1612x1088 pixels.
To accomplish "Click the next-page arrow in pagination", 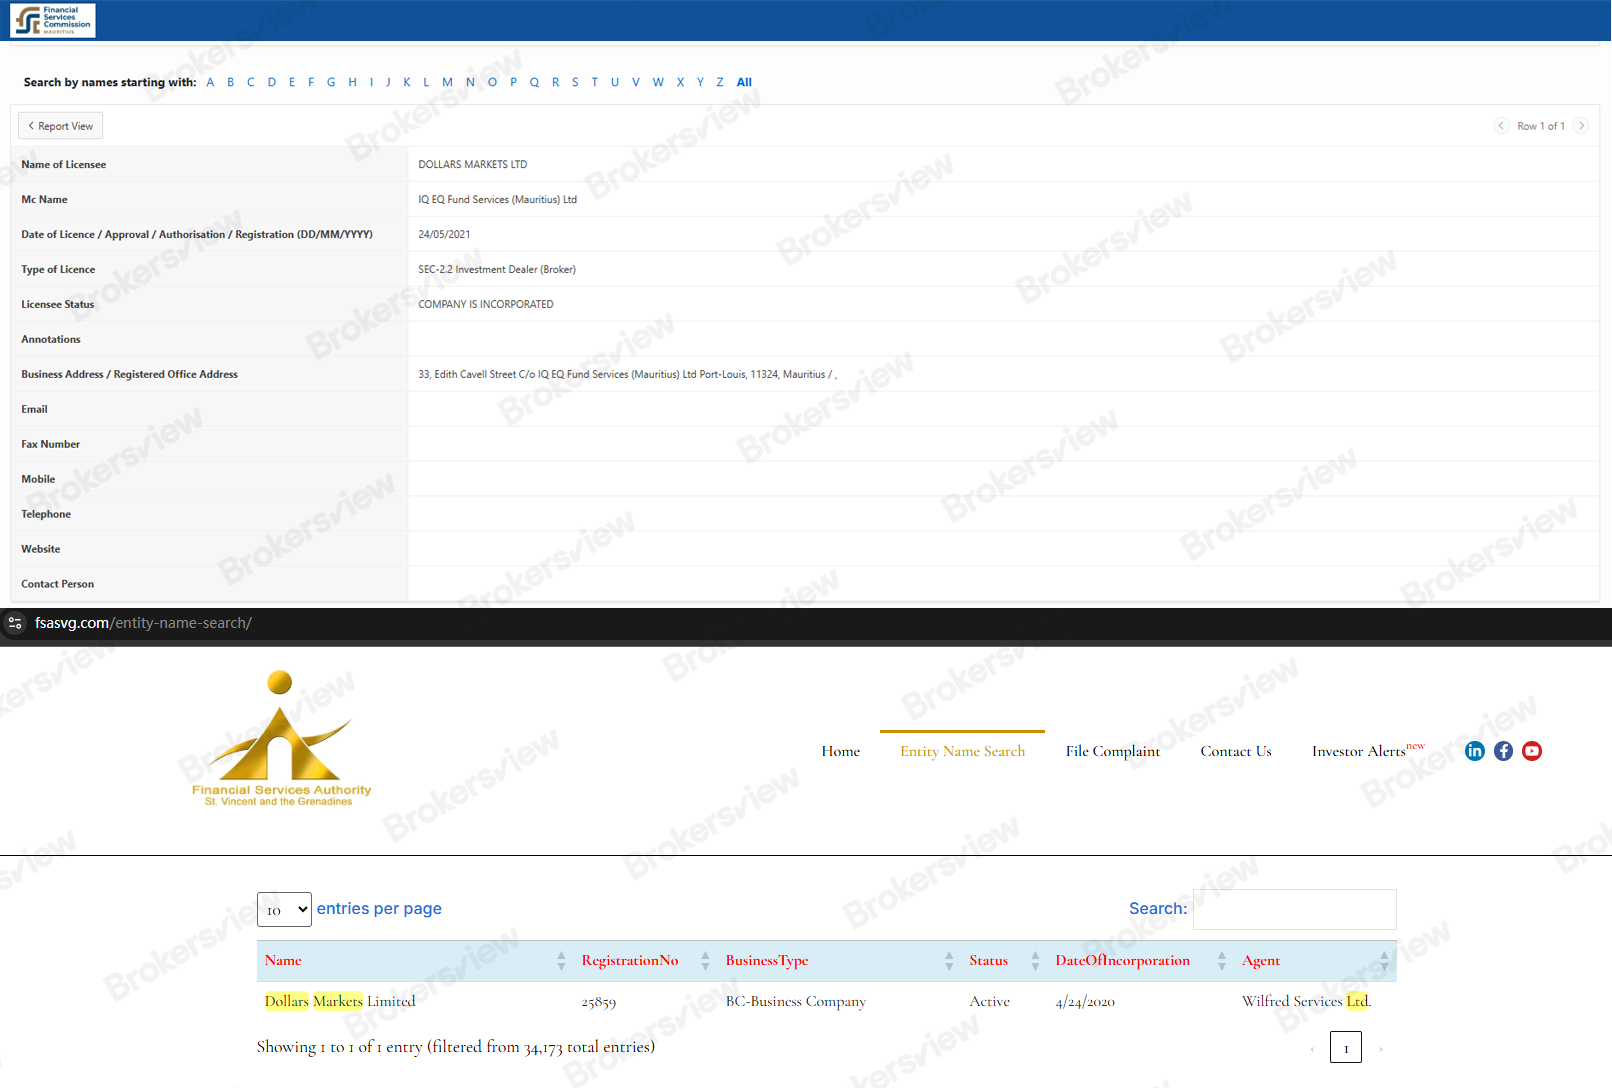I will pos(1380,1047).
